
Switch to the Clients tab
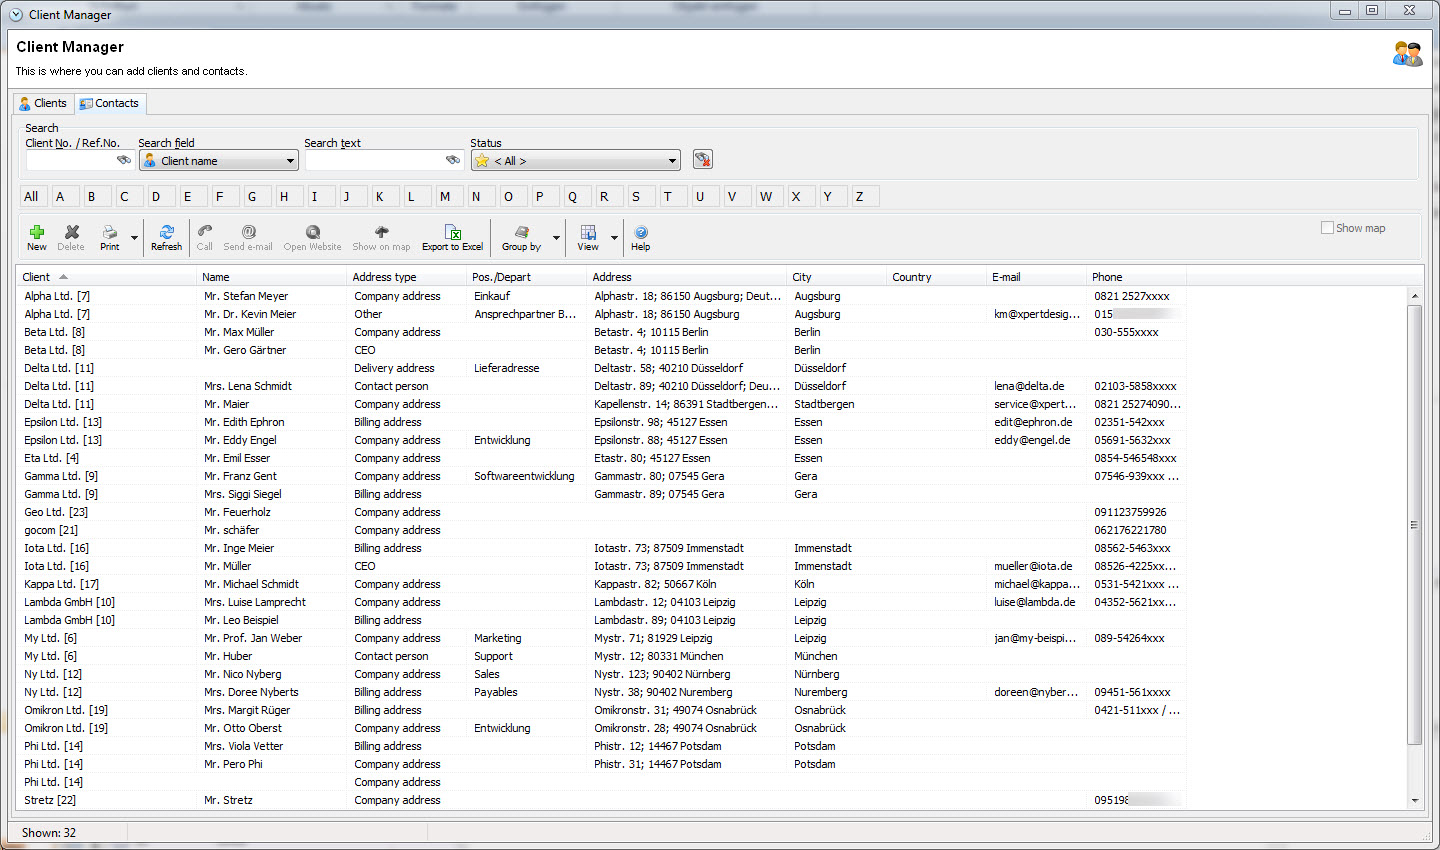pos(43,103)
